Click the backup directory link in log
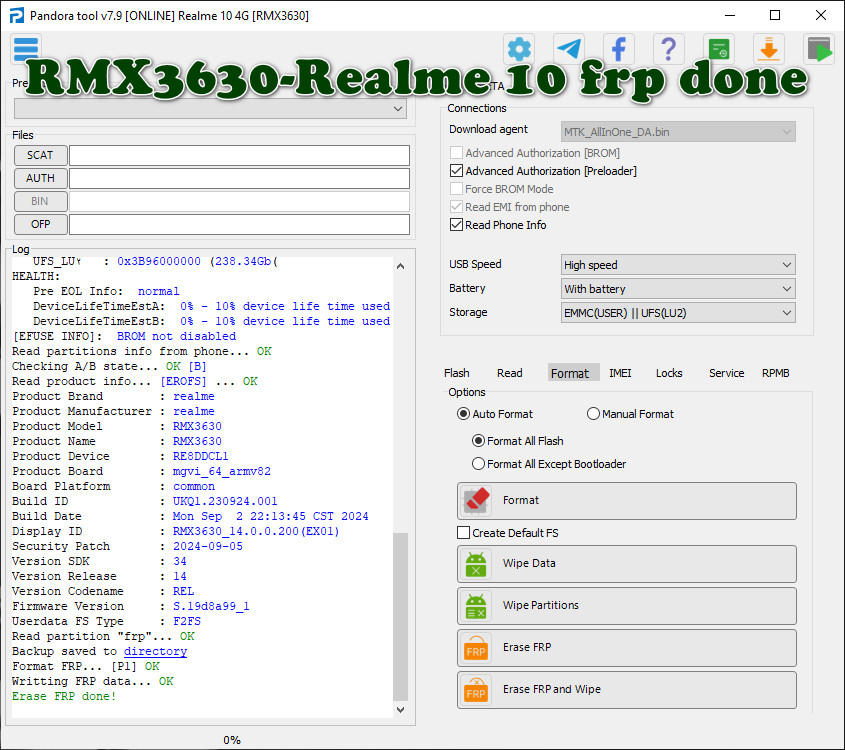Screen dimensions: 845x750 click(x=155, y=650)
